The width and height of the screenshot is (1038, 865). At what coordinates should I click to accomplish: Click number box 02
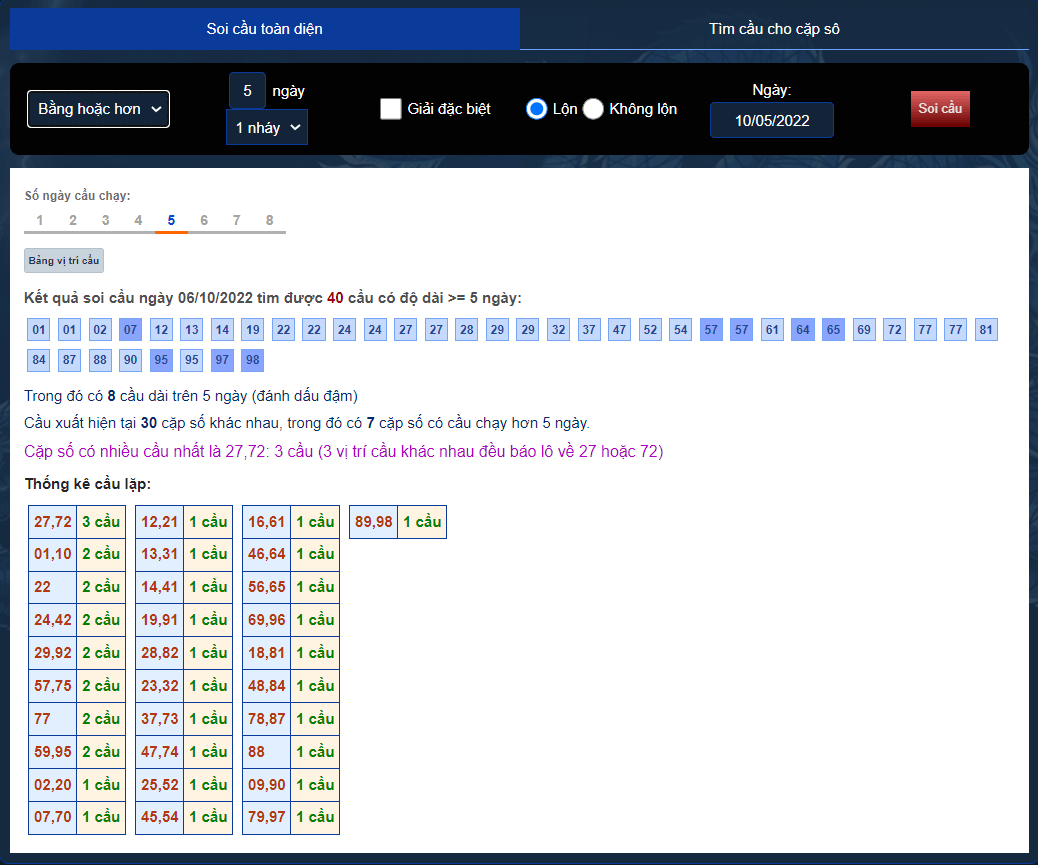(100, 330)
